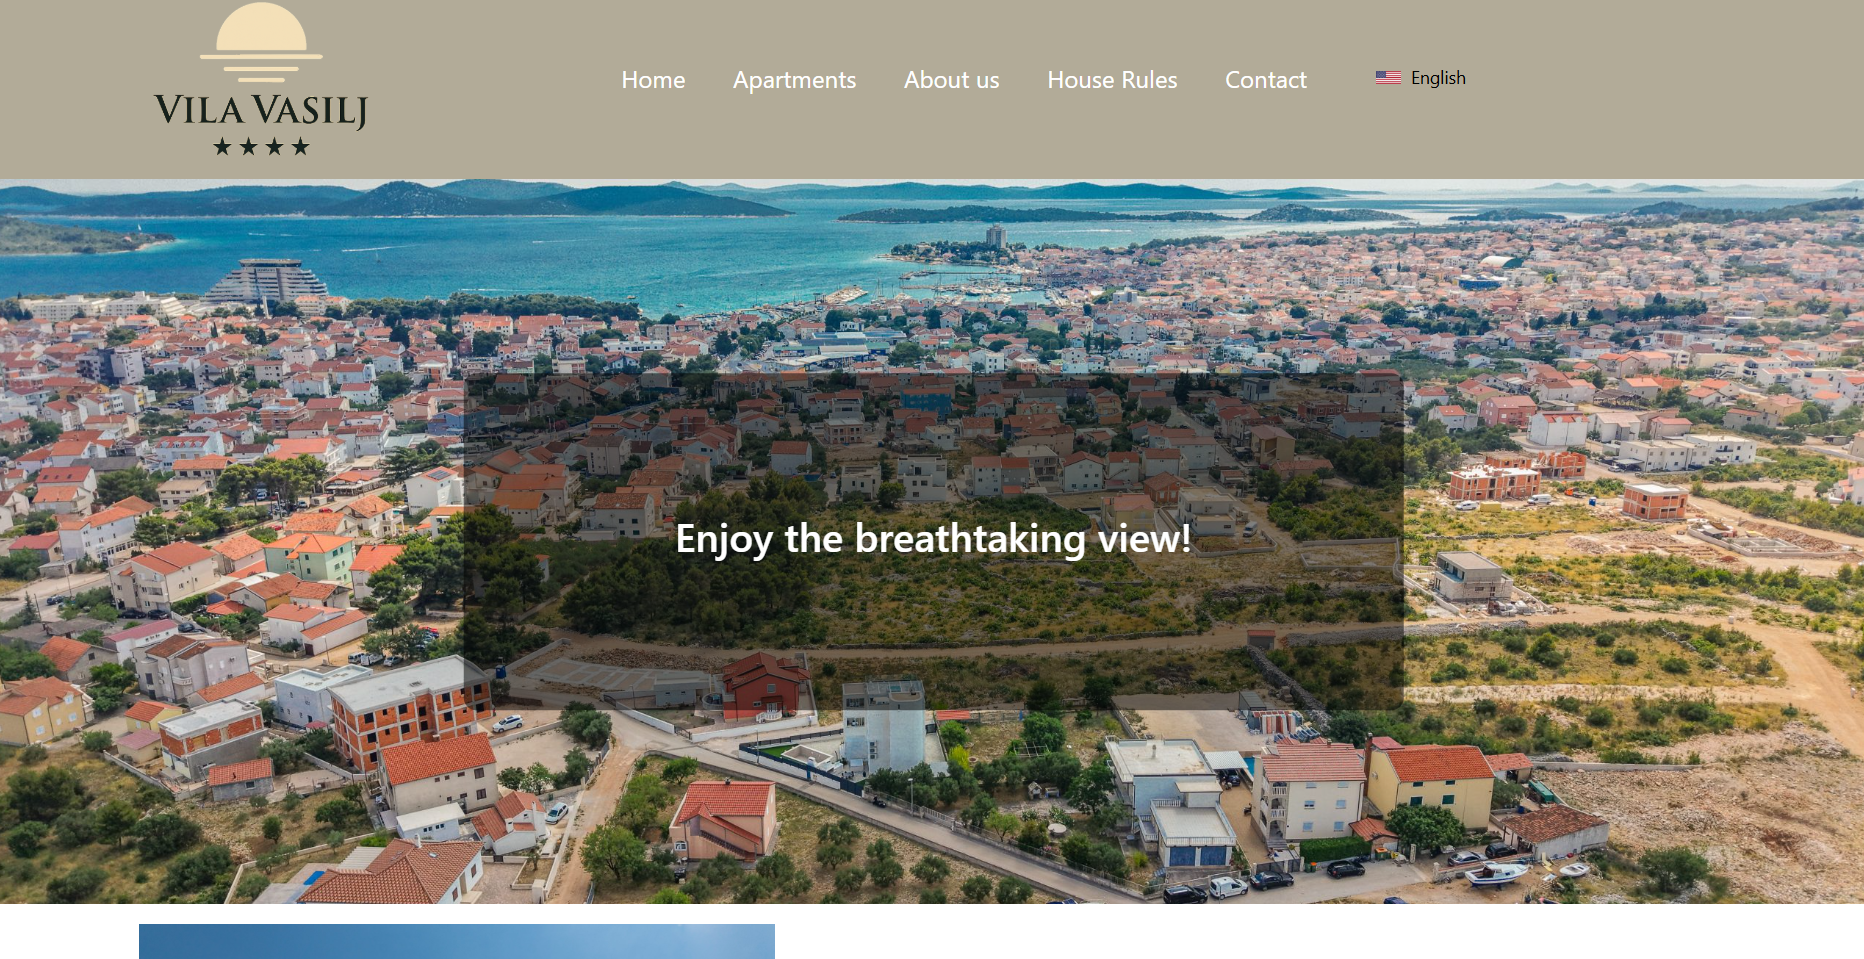This screenshot has height=959, width=1864.
Task: Click the tall tower on the peninsula
Action: click(x=996, y=237)
